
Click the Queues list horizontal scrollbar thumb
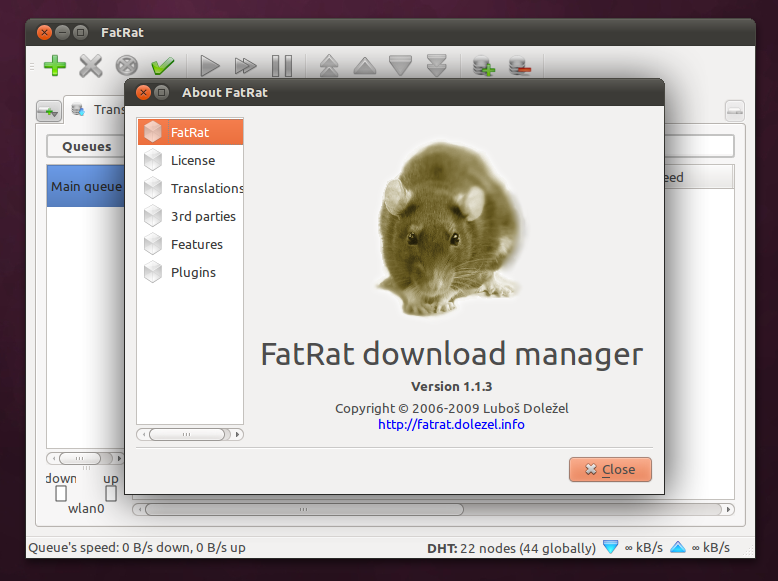tap(79, 458)
